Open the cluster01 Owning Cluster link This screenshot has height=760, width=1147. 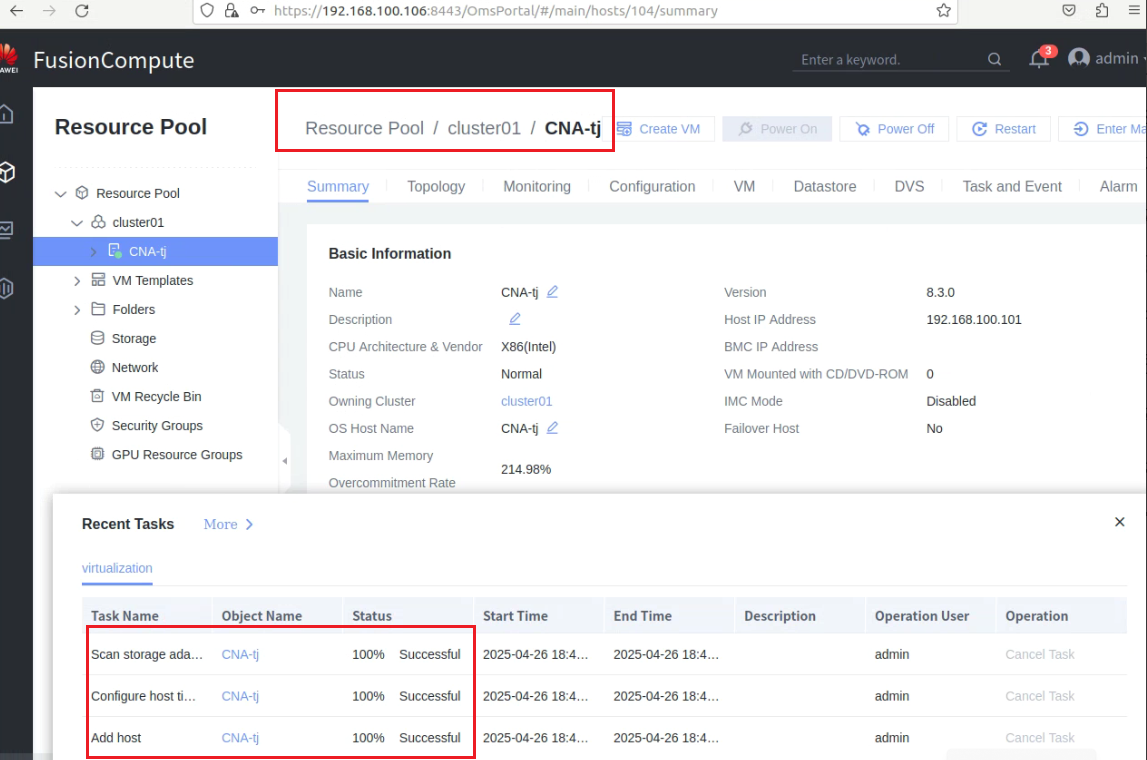527,401
